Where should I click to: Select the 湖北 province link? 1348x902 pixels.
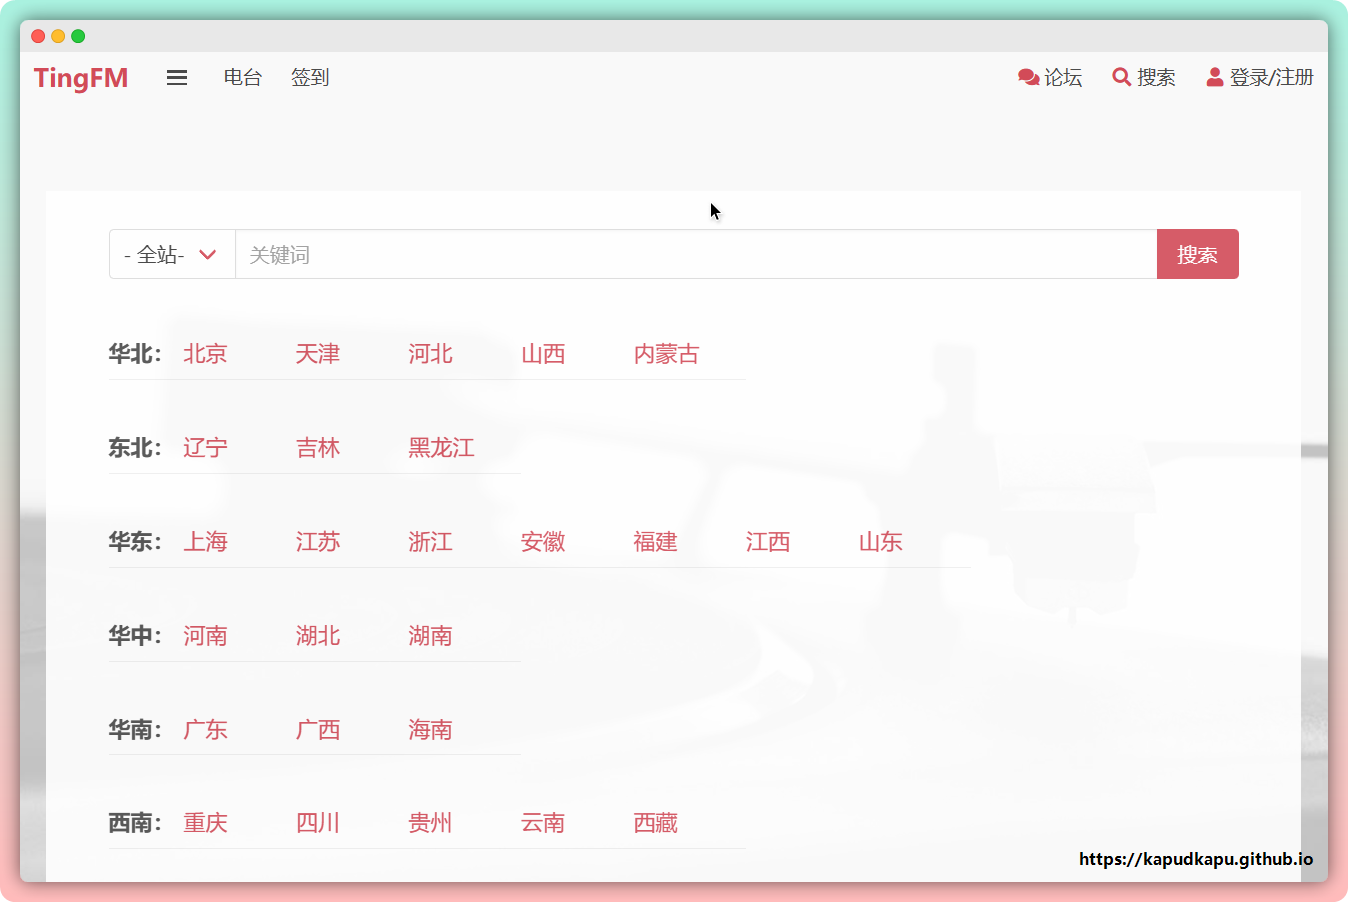(x=318, y=636)
